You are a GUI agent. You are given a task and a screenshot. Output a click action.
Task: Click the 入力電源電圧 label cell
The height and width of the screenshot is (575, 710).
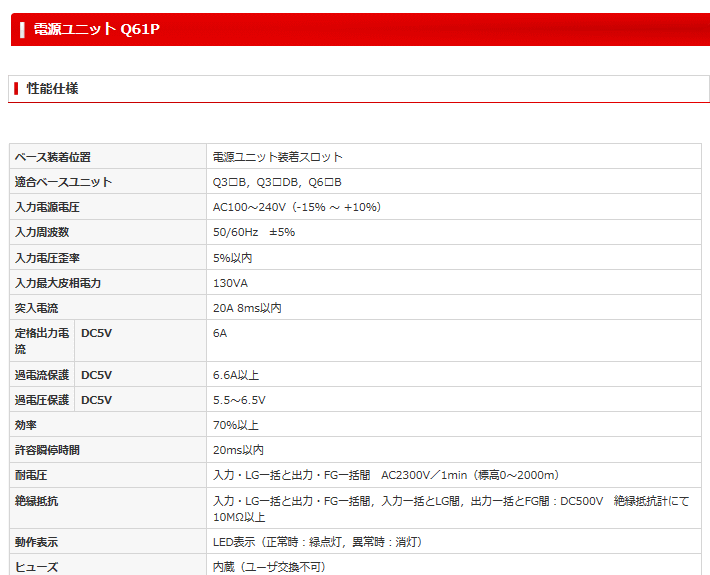tap(108, 207)
